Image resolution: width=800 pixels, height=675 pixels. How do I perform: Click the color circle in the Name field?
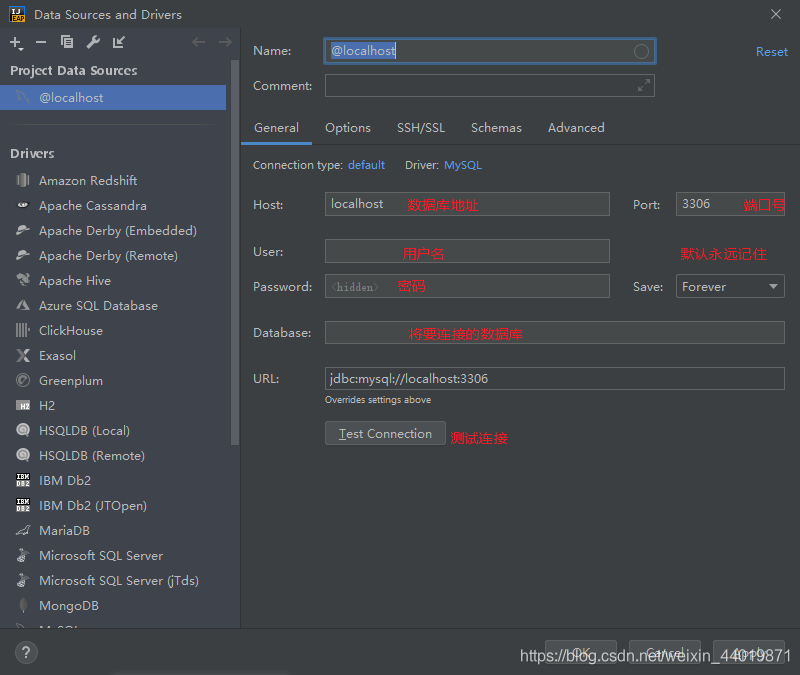click(641, 51)
